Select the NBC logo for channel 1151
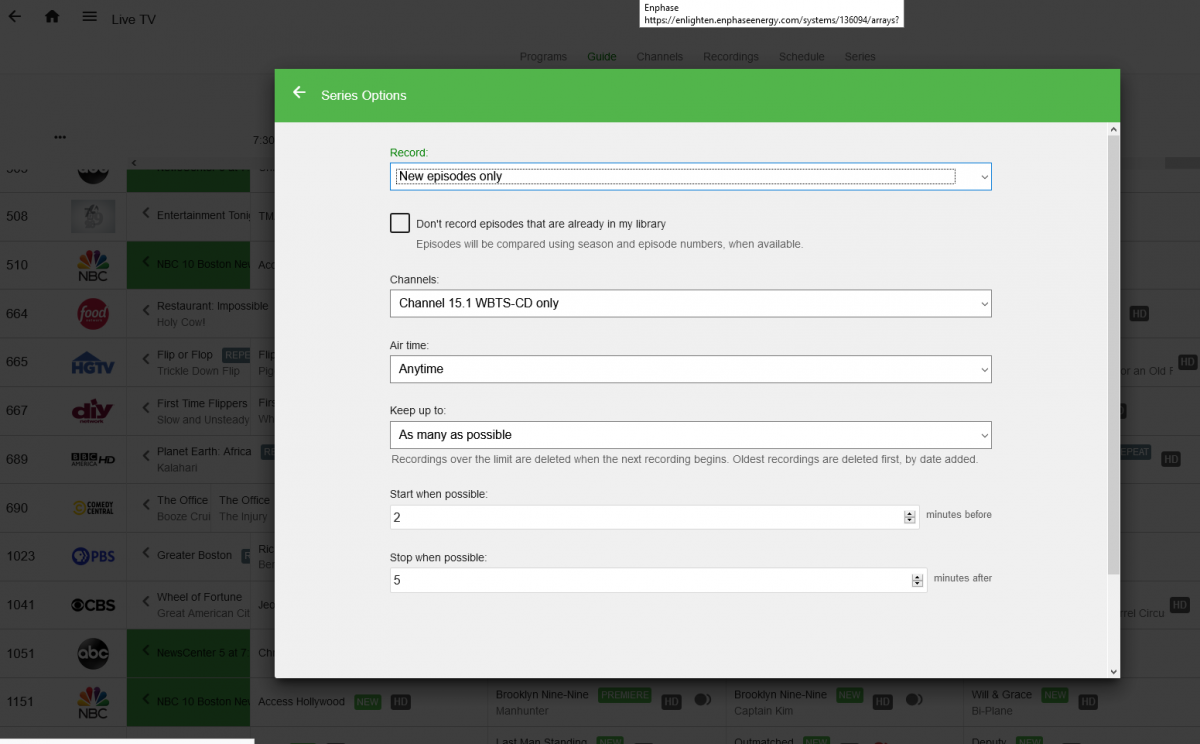The height and width of the screenshot is (744, 1200). pos(93,702)
